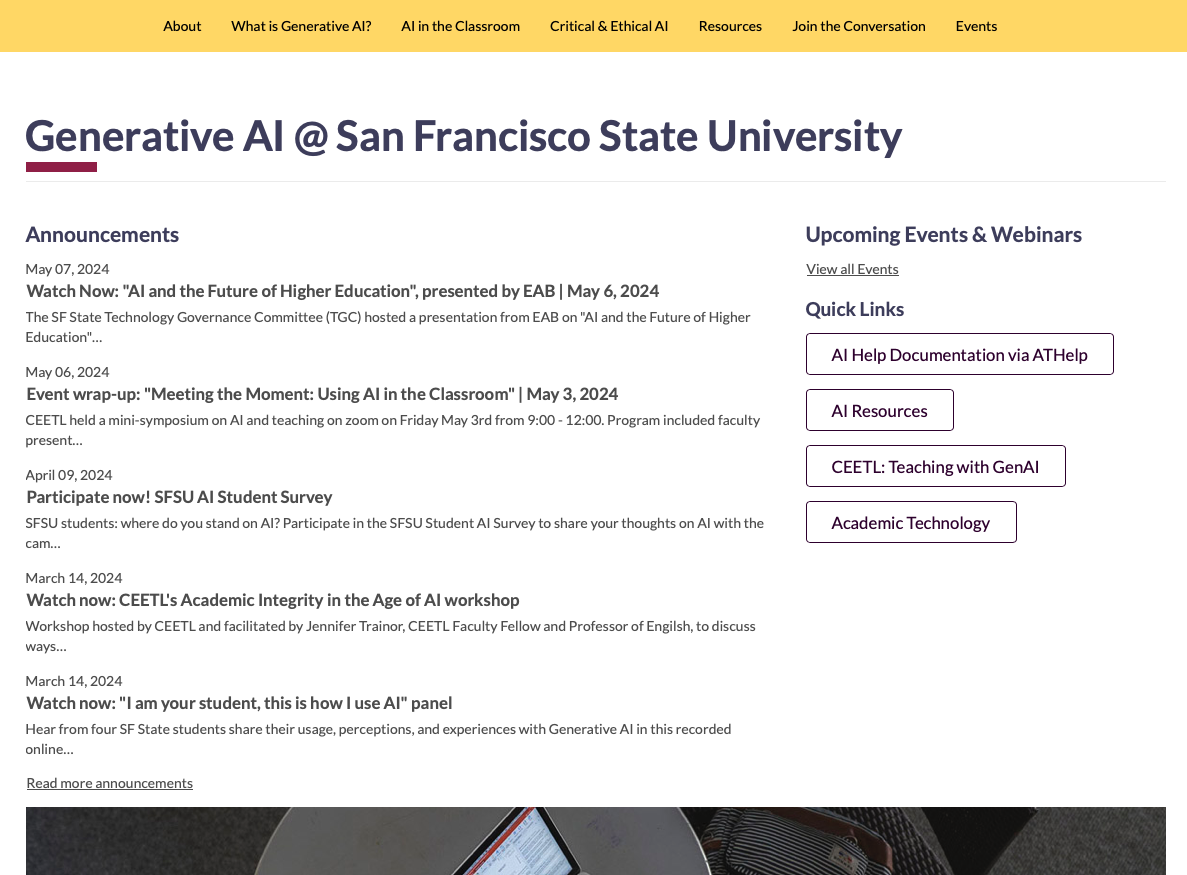The width and height of the screenshot is (1187, 875).
Task: Open CEETL: Teaching with GenAI button
Action: [935, 466]
